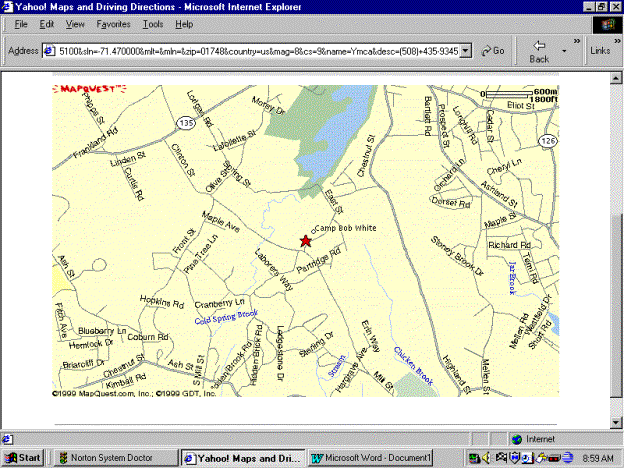Click the Hopkins Rd label
The width and height of the screenshot is (624, 468).
coord(162,302)
